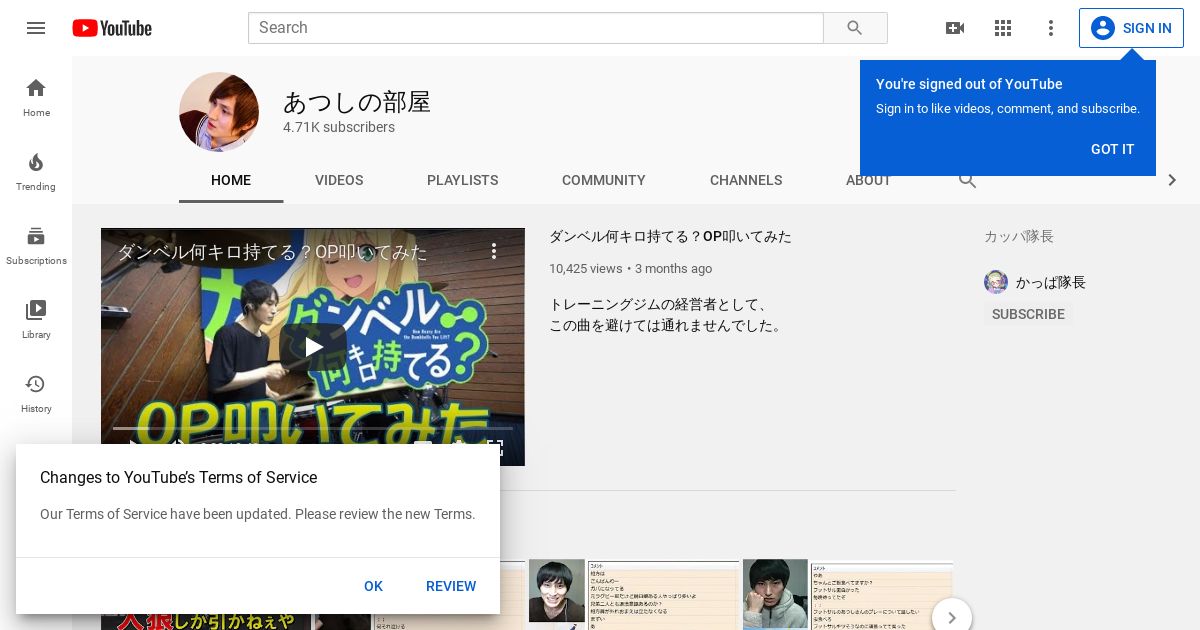Open the hamburger guide menu

coord(36,28)
